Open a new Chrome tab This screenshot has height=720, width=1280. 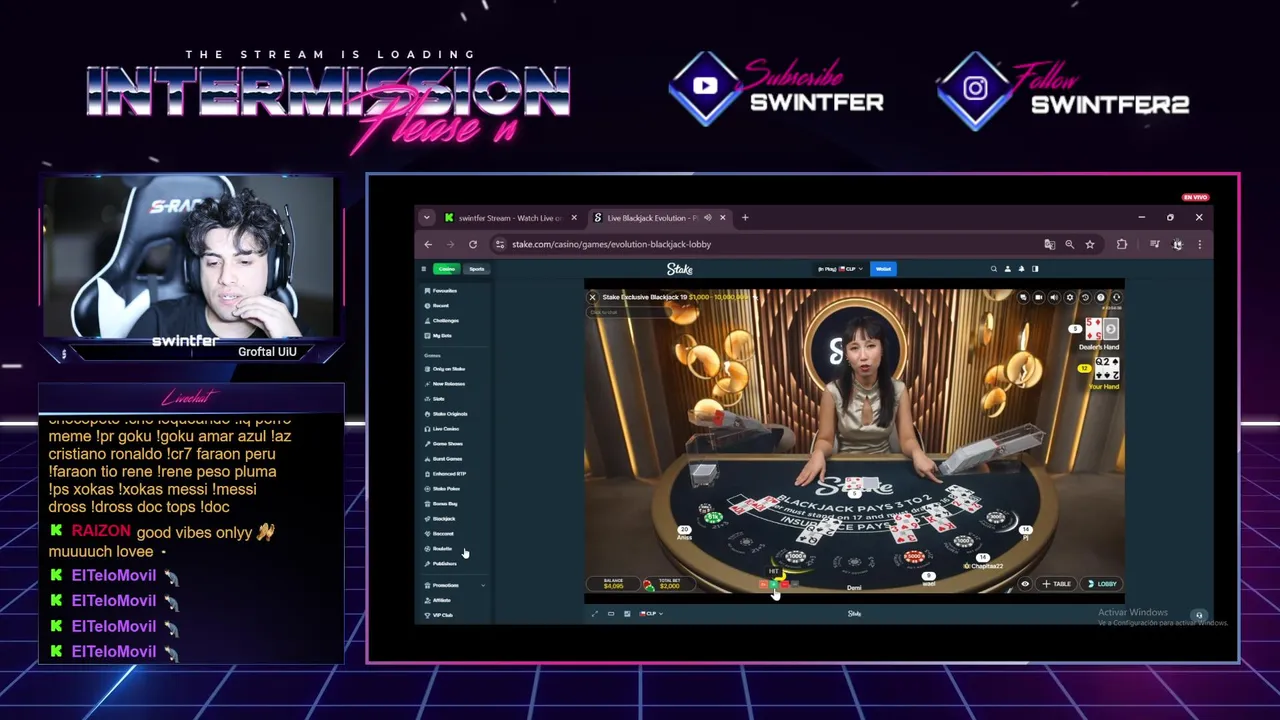[x=745, y=218]
